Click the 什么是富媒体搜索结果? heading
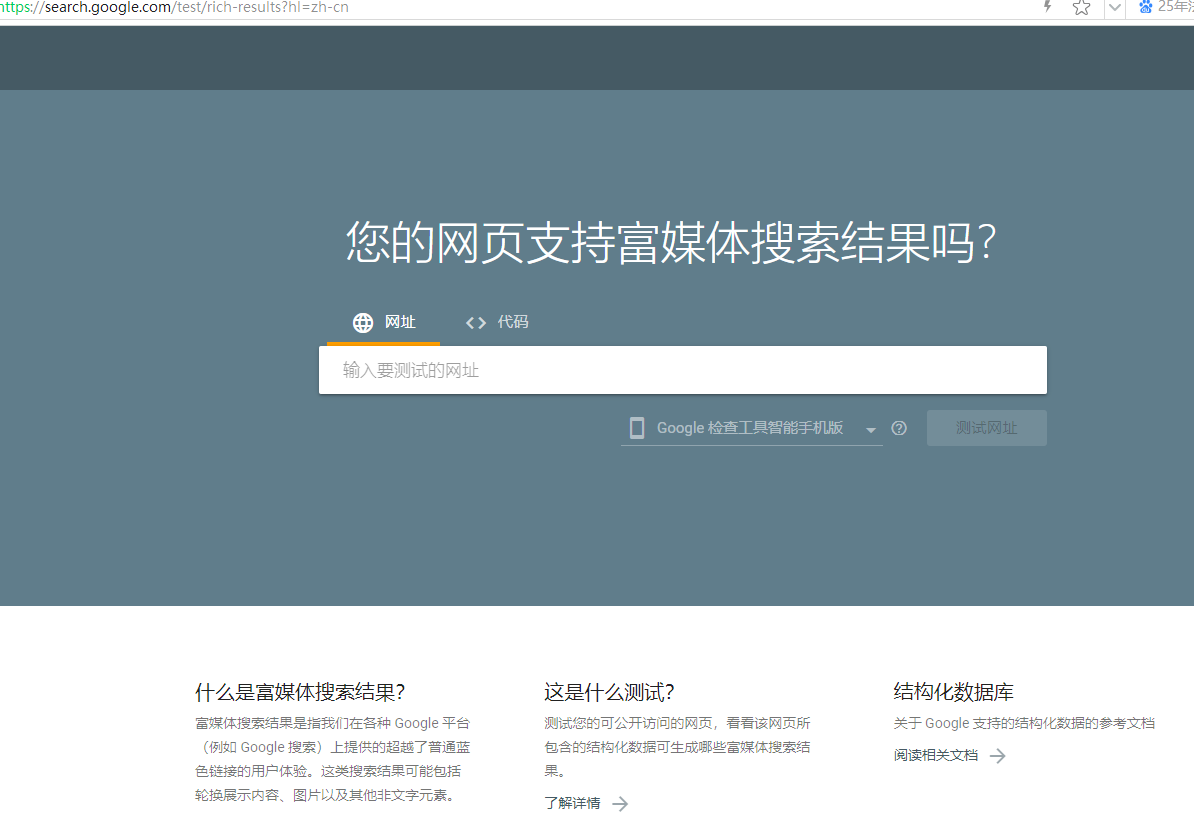Screen dimensions: 1194x818 [x=300, y=692]
